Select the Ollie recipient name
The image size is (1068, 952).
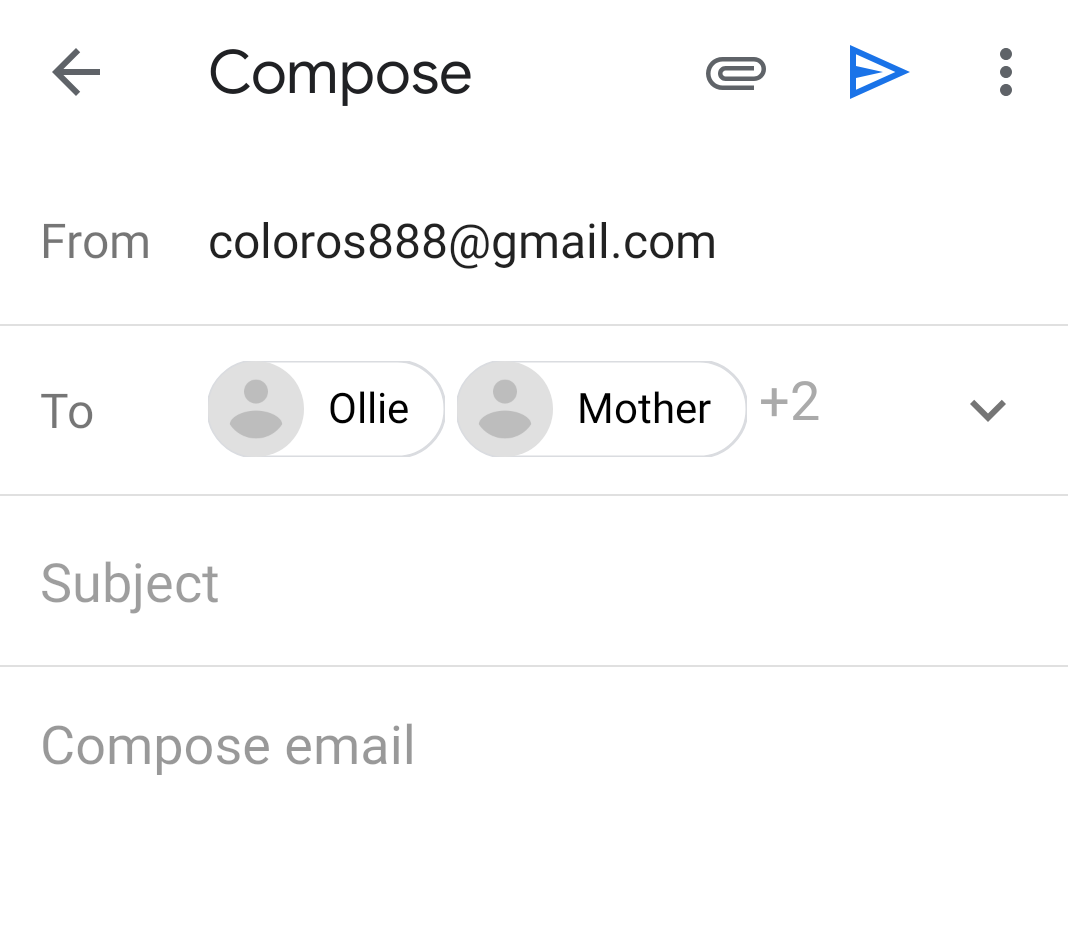click(369, 409)
